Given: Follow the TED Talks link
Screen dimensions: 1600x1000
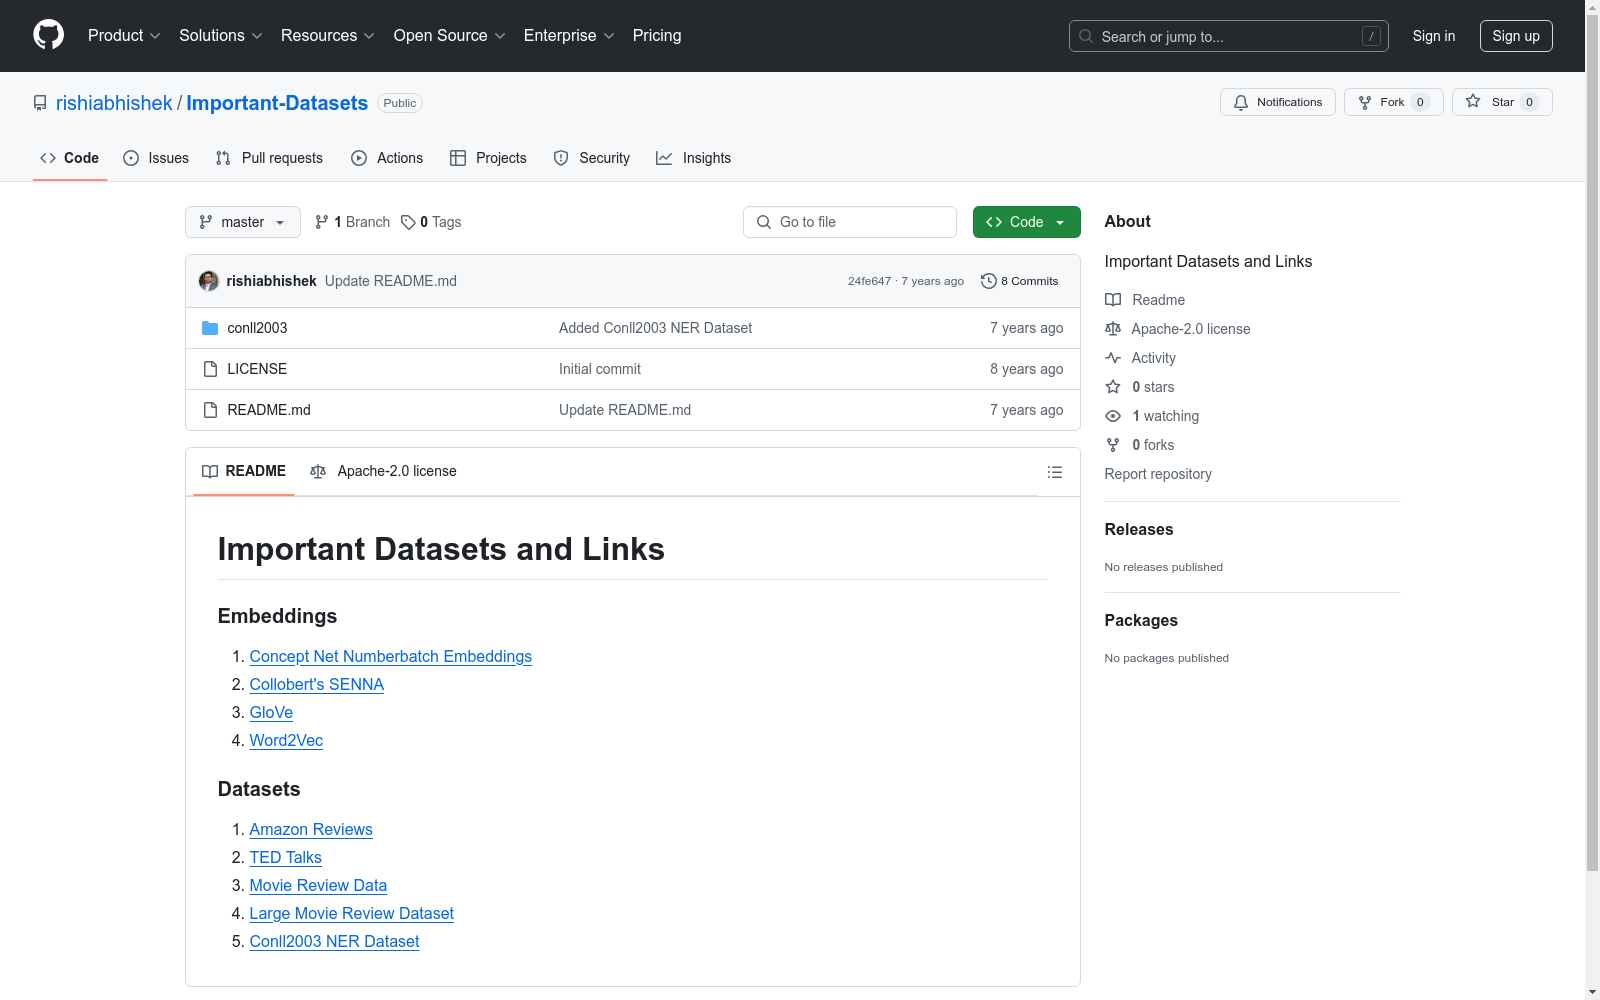Looking at the screenshot, I should pos(286,857).
